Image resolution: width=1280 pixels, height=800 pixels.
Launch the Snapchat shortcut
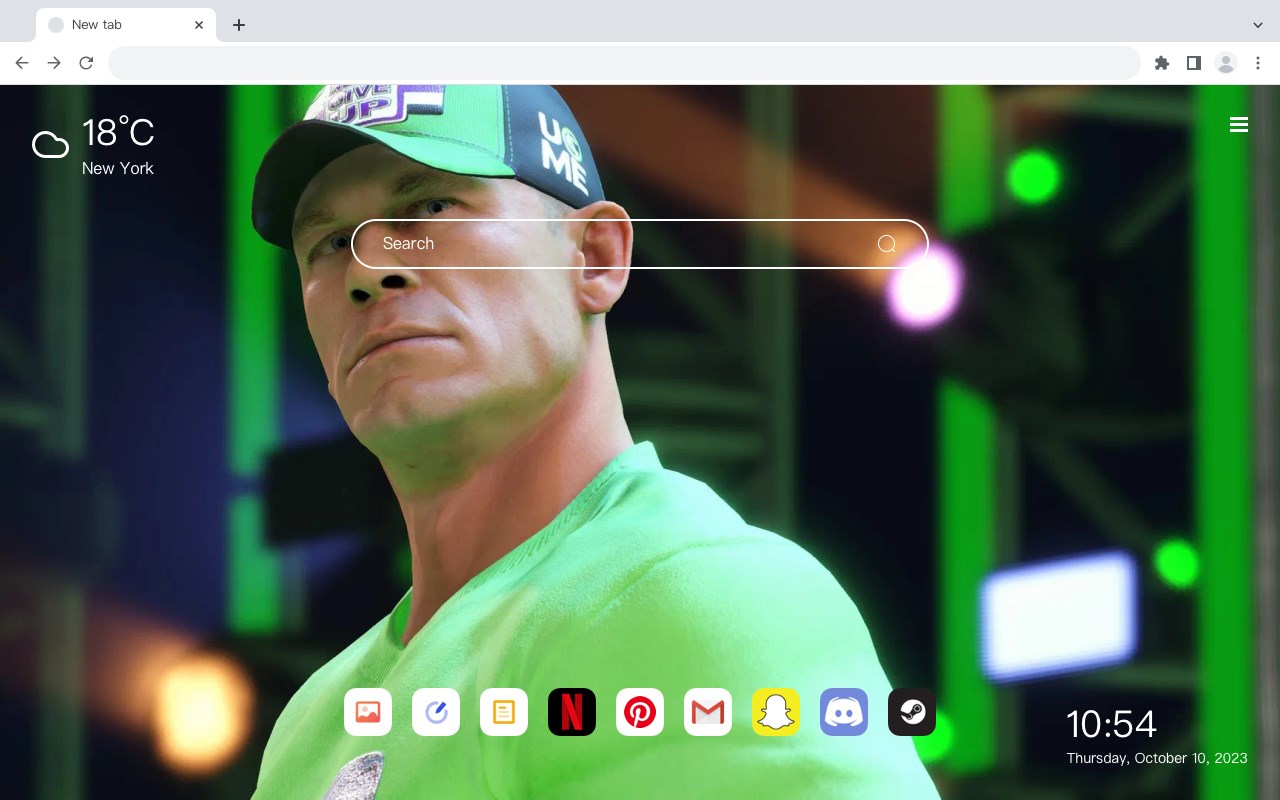[776, 712]
